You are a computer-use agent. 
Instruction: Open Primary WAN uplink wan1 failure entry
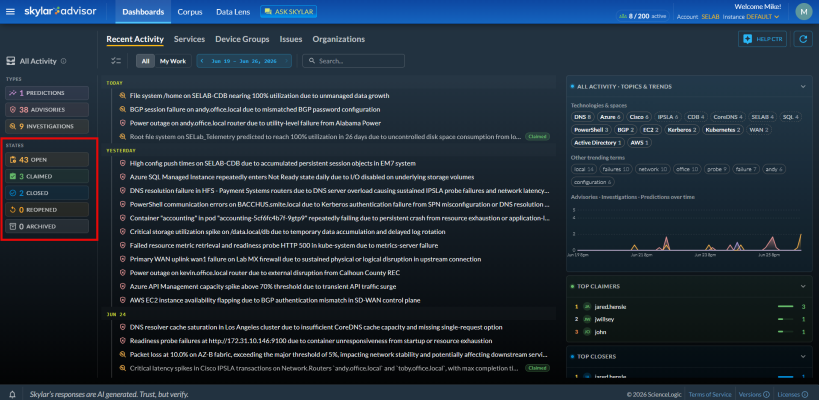305,259
